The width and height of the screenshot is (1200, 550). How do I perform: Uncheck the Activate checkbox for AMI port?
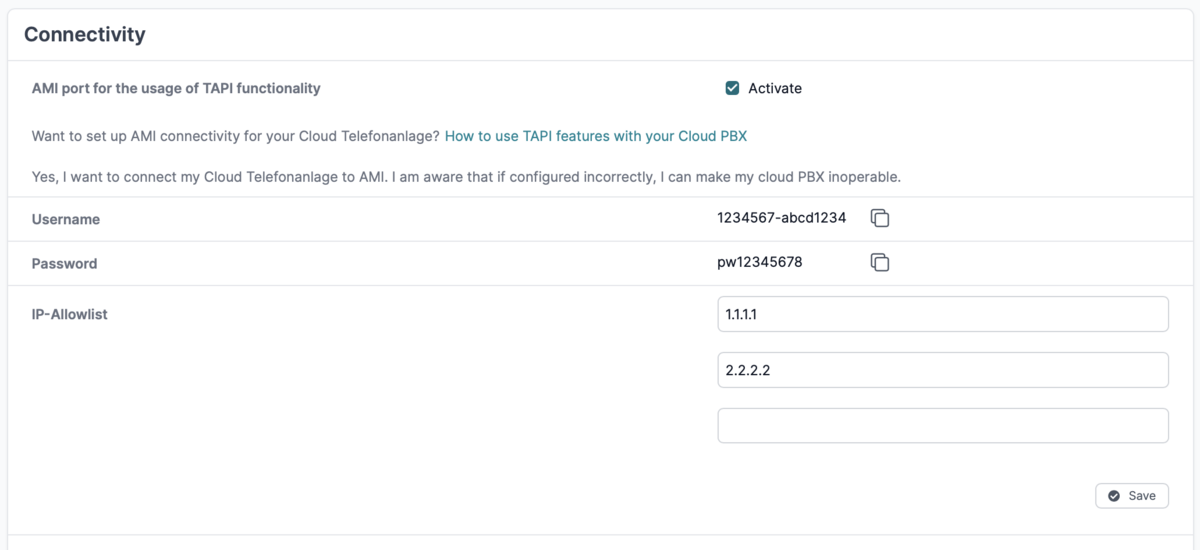tap(732, 88)
